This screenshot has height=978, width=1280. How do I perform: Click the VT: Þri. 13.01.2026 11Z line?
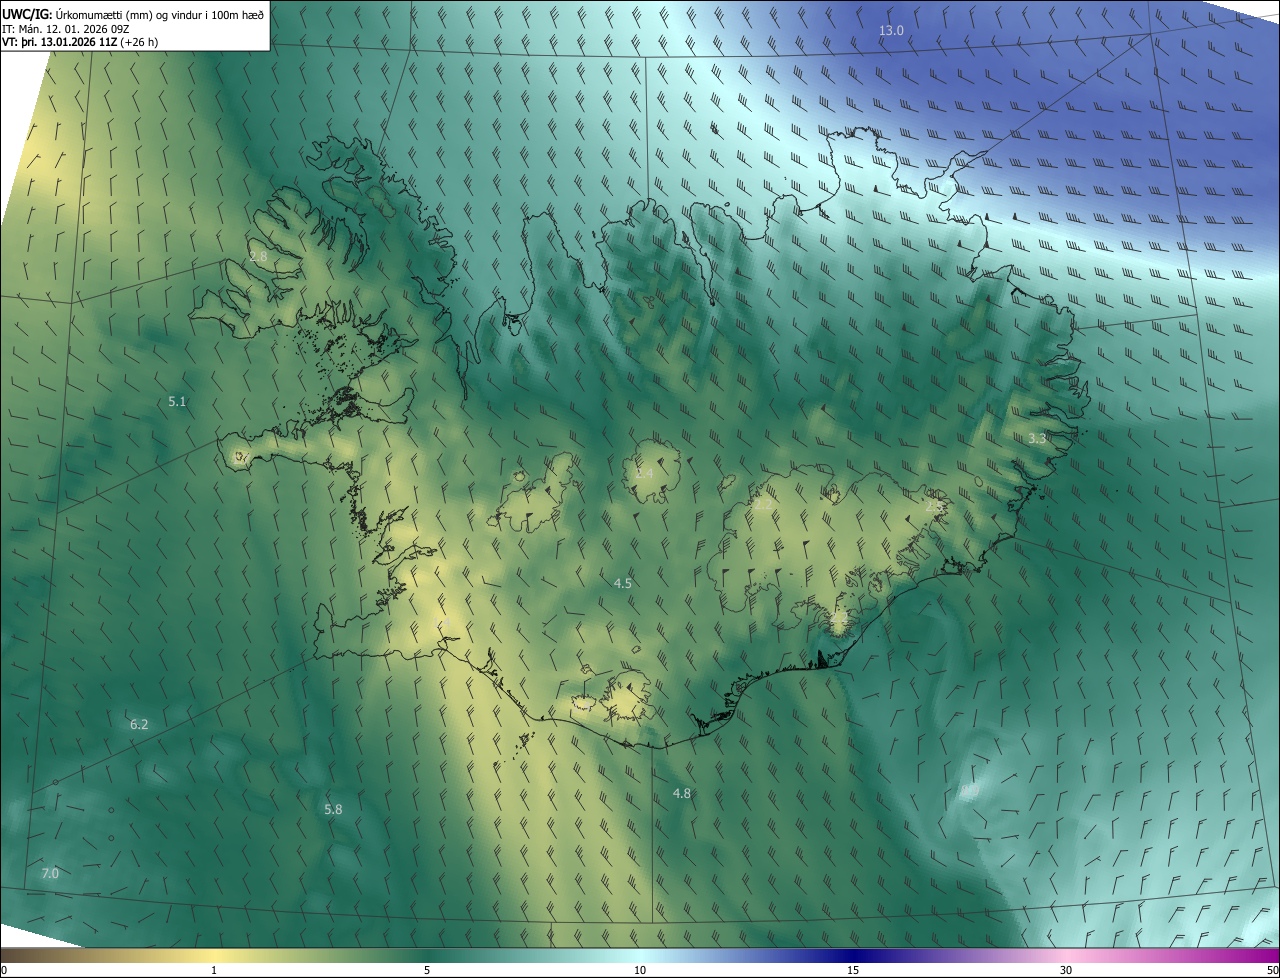pos(80,42)
